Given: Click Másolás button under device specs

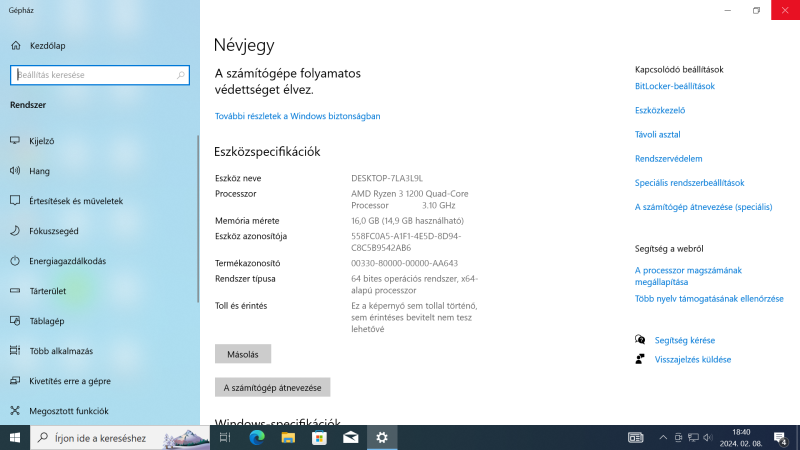Looking at the screenshot, I should pyautogui.click(x=243, y=354).
